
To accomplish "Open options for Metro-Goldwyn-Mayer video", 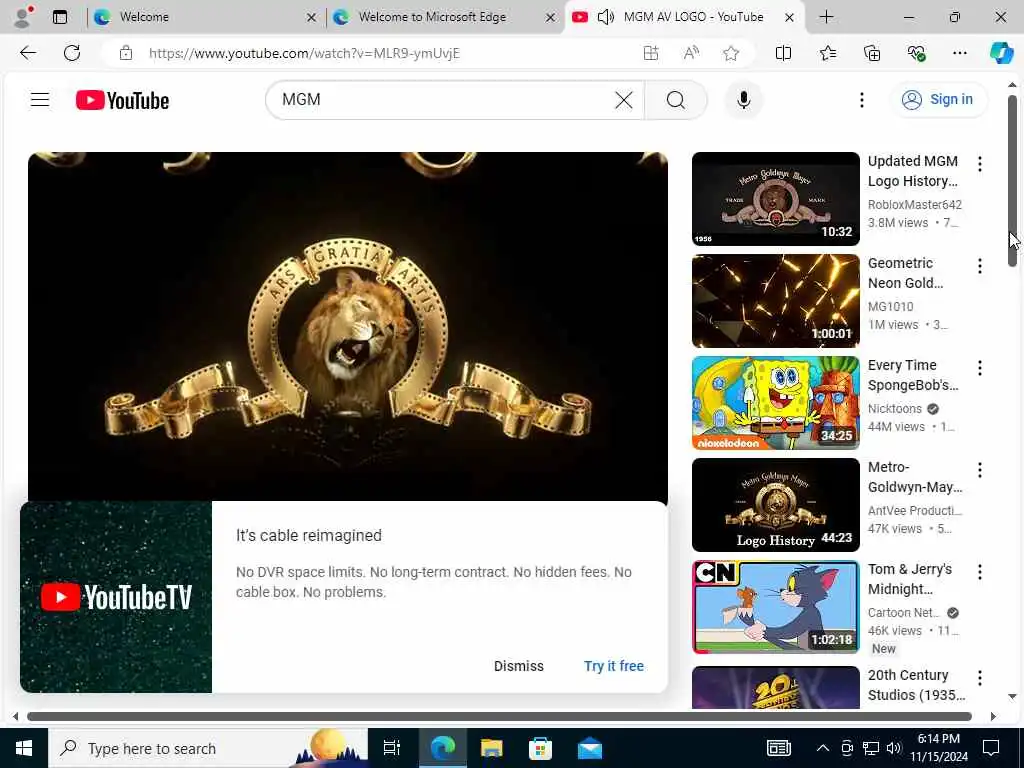I will [980, 470].
